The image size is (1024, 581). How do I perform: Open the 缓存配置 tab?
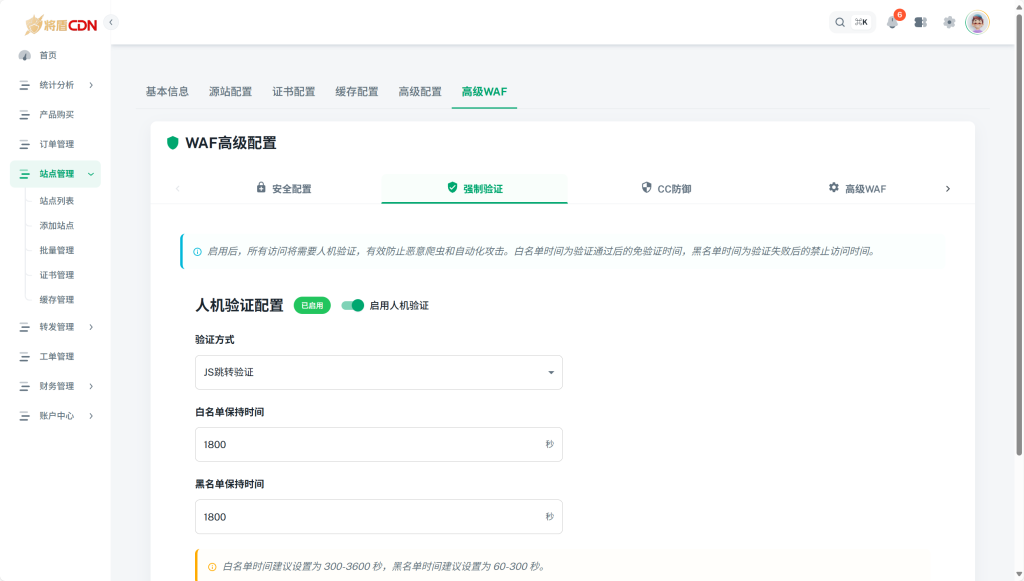[356, 90]
